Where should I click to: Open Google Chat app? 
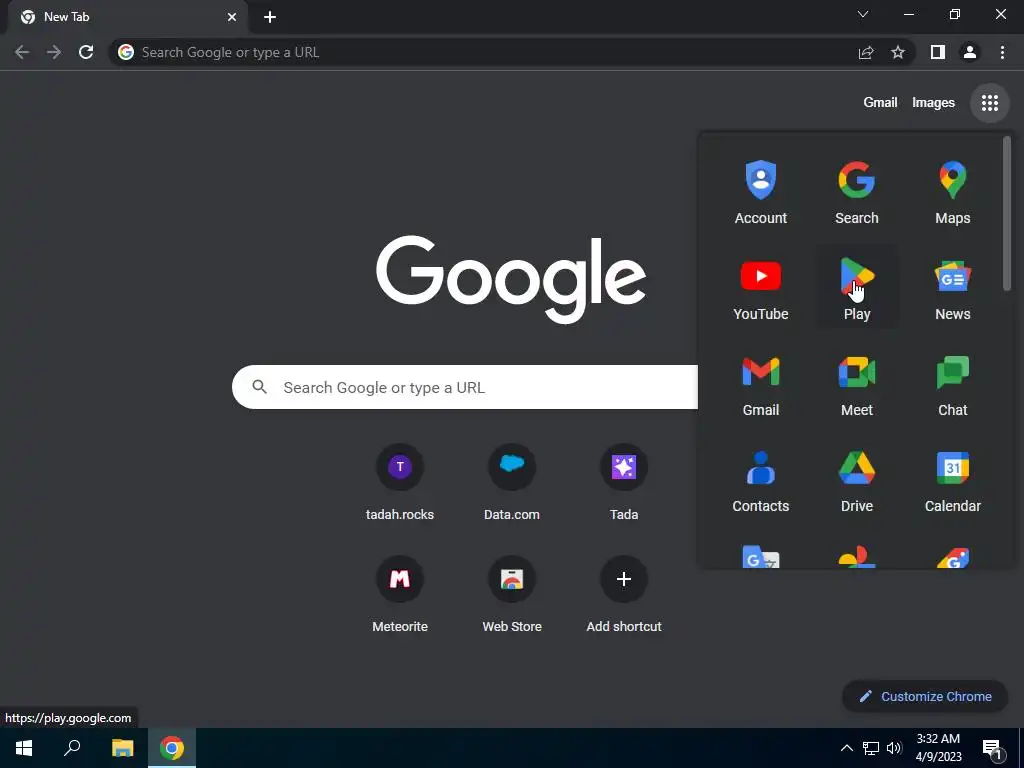click(x=952, y=385)
